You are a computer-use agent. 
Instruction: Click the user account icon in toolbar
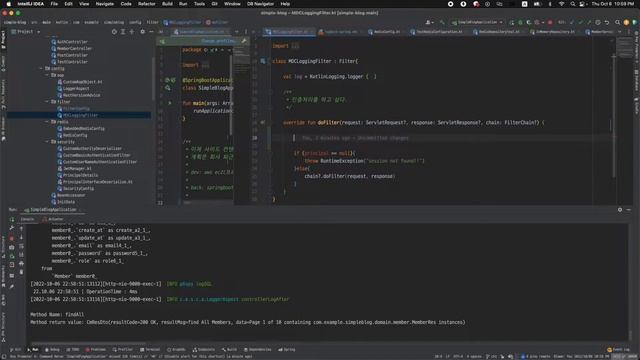[x=428, y=22]
